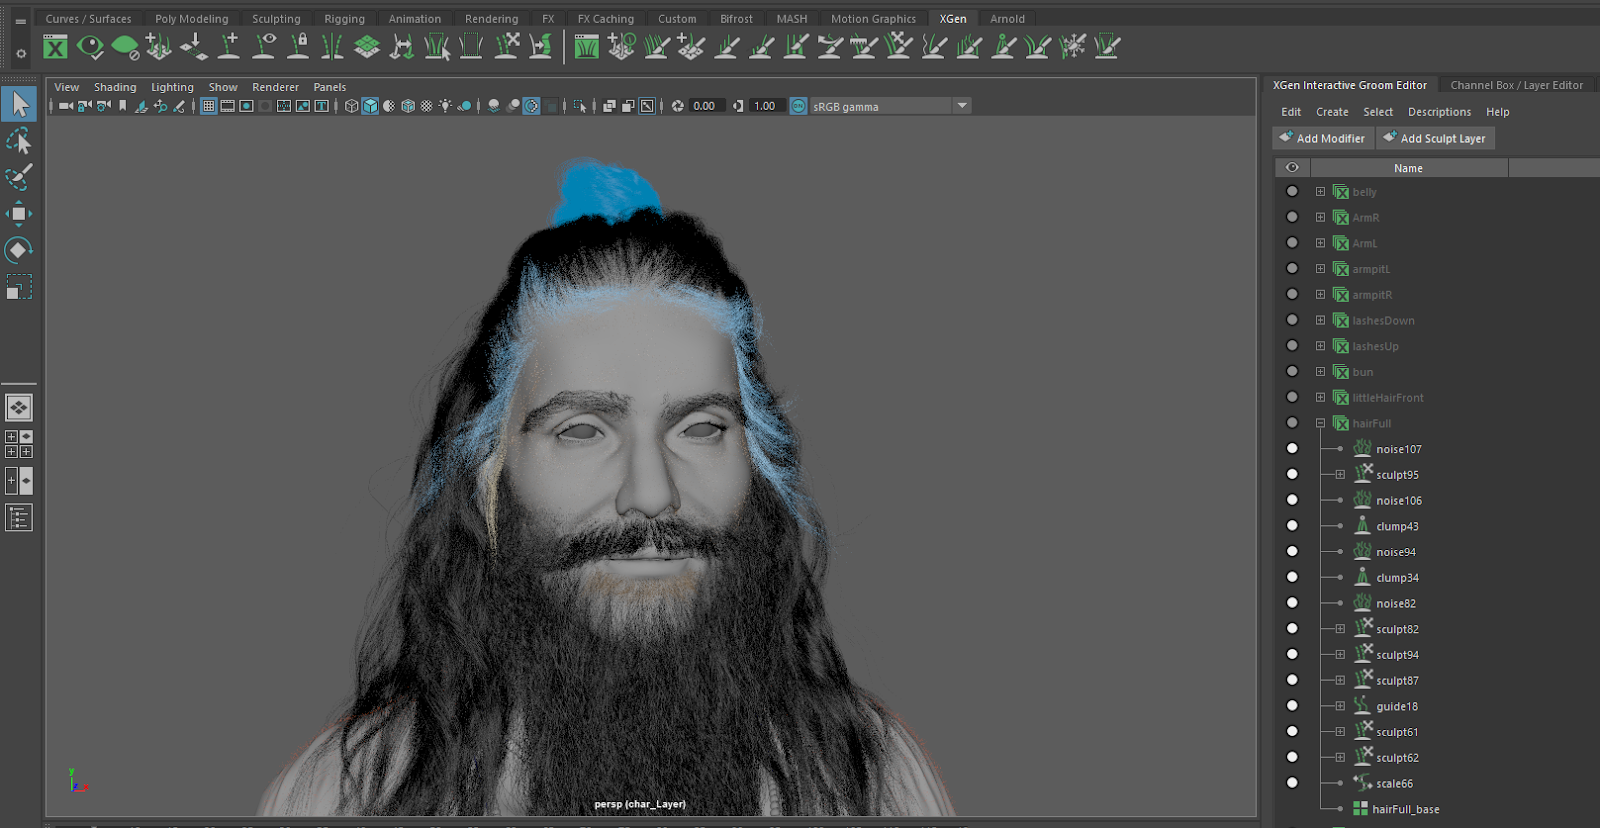Select the arrow Select tool
This screenshot has width=1600, height=828.
point(19,104)
